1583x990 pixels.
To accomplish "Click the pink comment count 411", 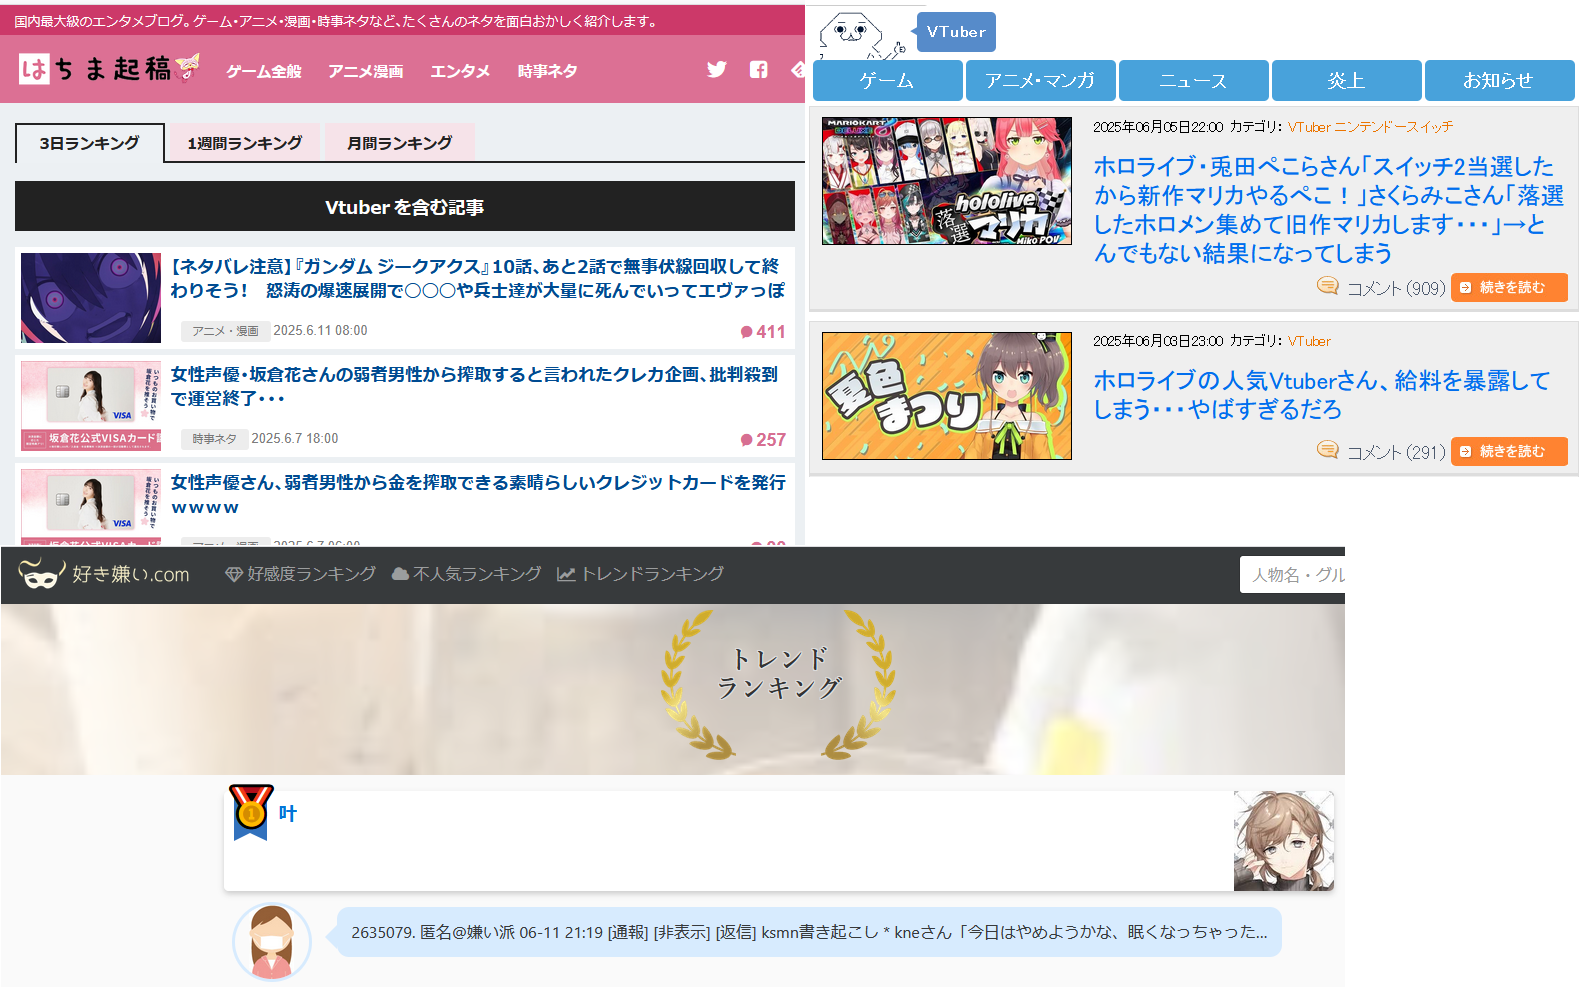I will (763, 332).
